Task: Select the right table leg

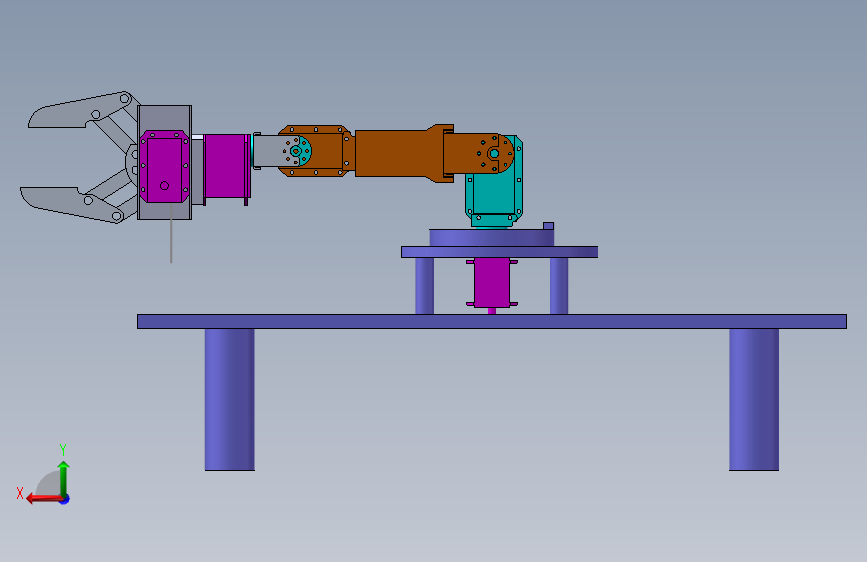Action: [754, 399]
